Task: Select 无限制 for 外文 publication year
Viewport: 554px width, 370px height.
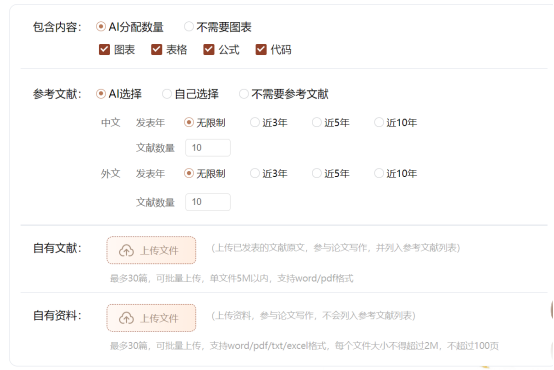Action: tap(189, 173)
